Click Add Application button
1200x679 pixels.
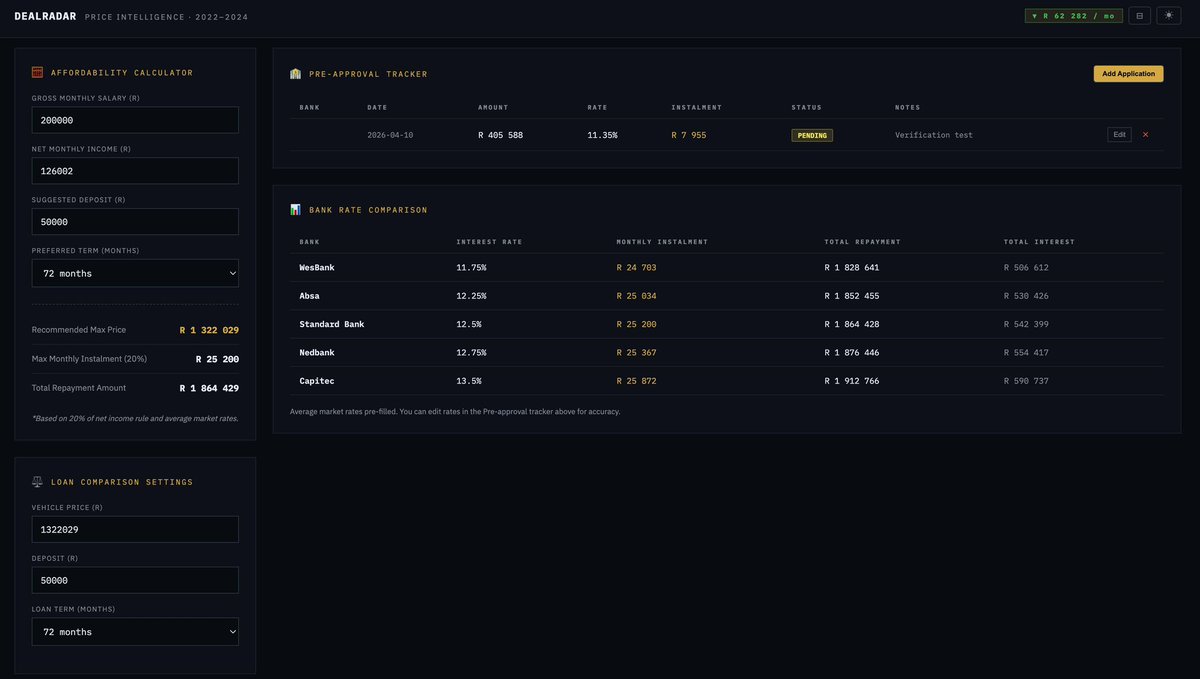1128,74
